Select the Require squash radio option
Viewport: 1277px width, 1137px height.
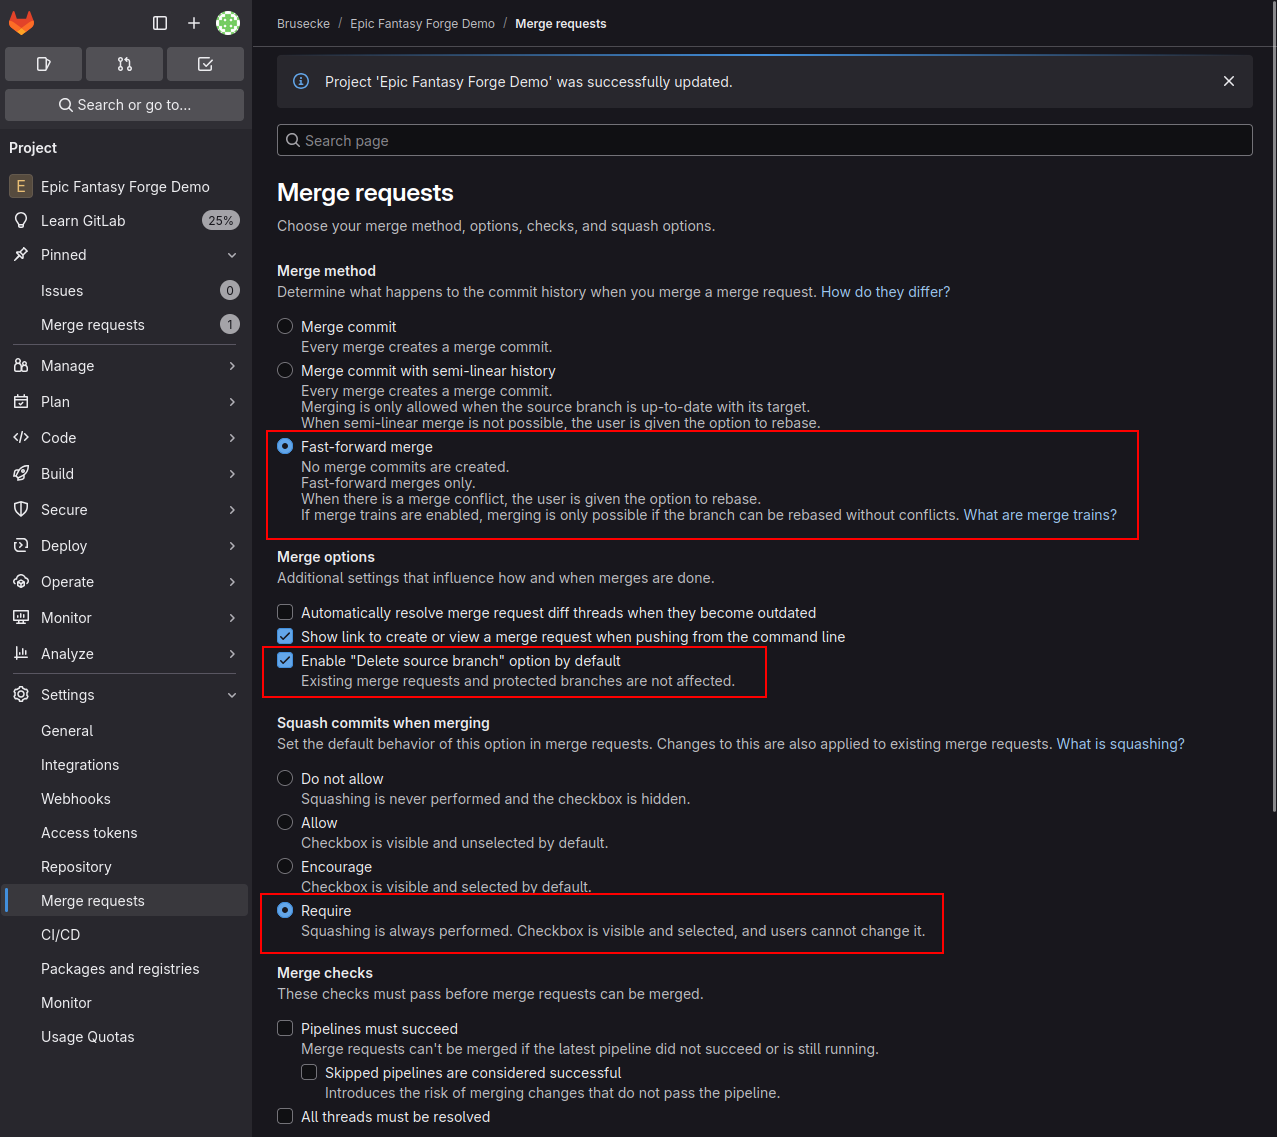coord(285,910)
